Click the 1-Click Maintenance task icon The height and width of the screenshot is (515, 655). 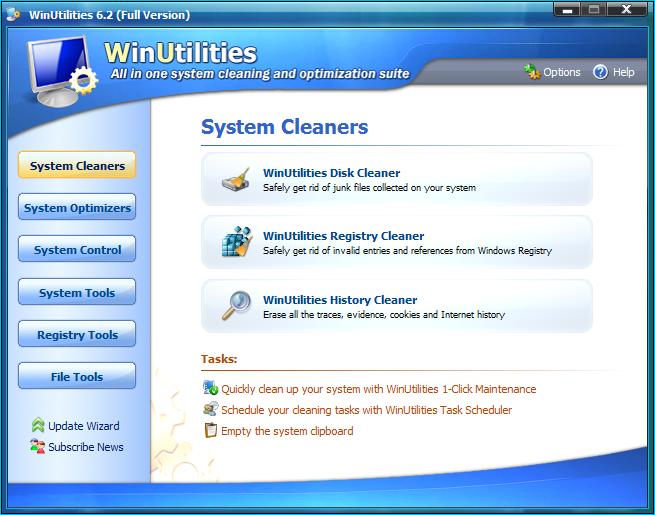point(210,389)
